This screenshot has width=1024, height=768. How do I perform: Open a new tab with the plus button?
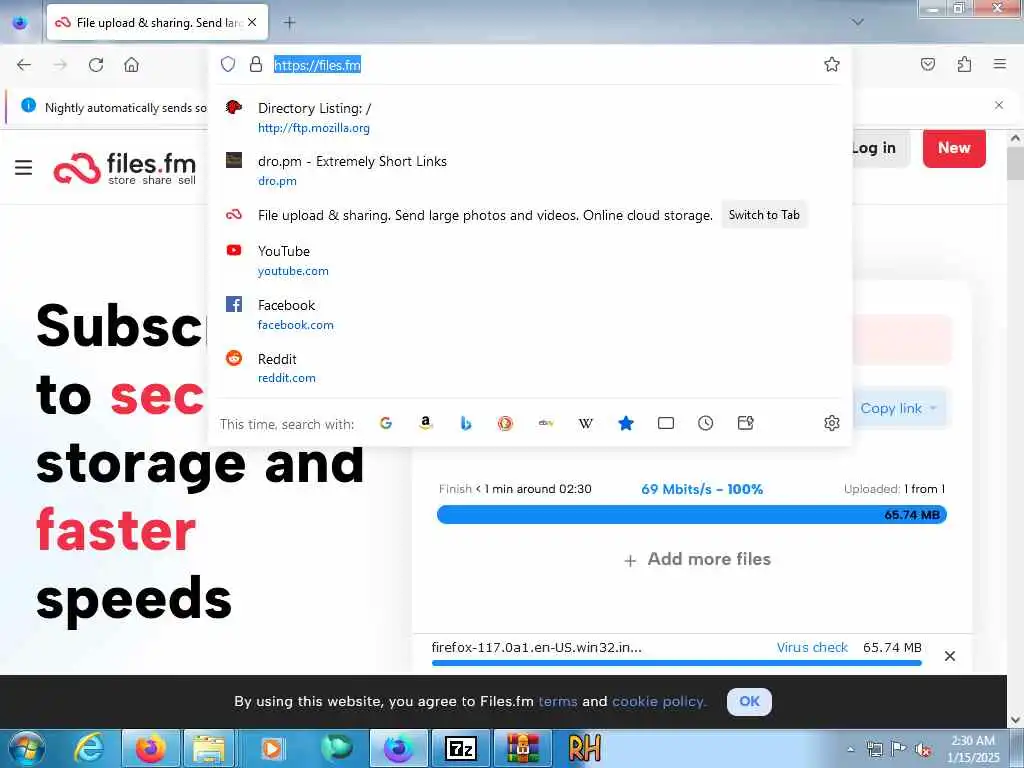coord(289,22)
